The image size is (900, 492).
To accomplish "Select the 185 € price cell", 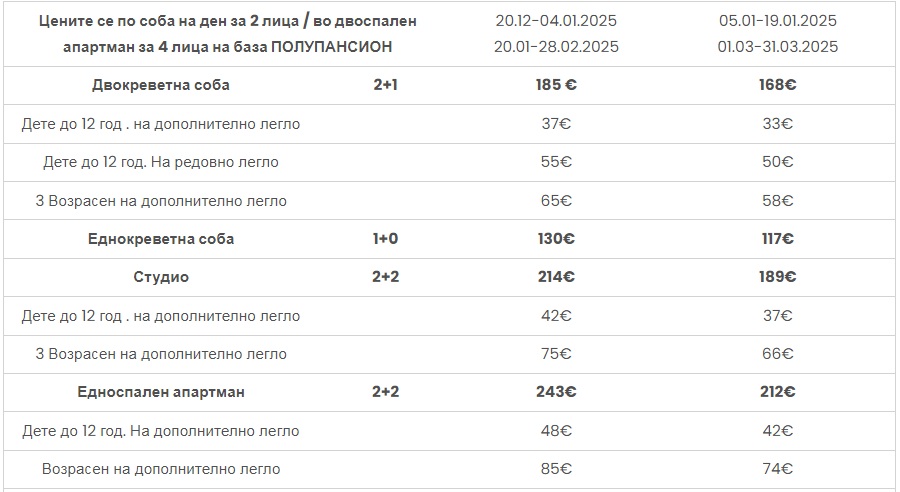I will [556, 85].
